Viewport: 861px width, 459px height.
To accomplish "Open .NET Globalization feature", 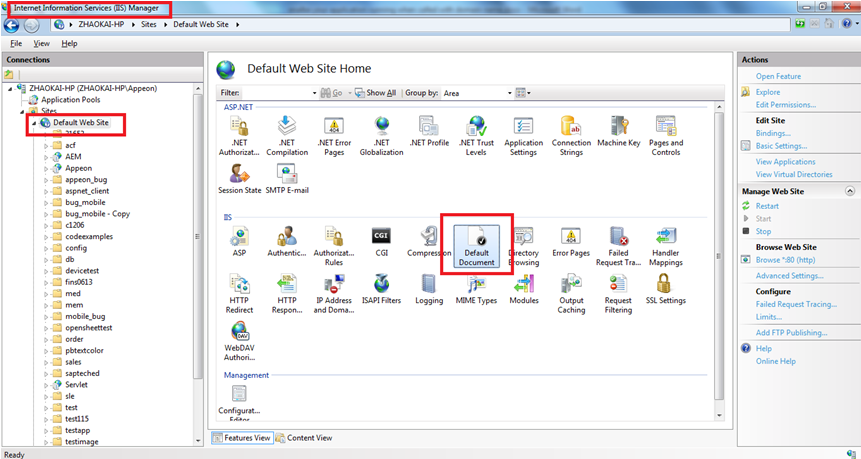I will pyautogui.click(x=382, y=136).
